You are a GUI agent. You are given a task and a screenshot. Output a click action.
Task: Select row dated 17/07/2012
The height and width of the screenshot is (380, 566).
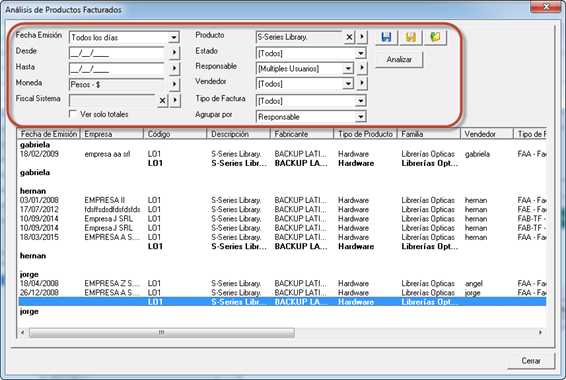pyautogui.click(x=282, y=210)
